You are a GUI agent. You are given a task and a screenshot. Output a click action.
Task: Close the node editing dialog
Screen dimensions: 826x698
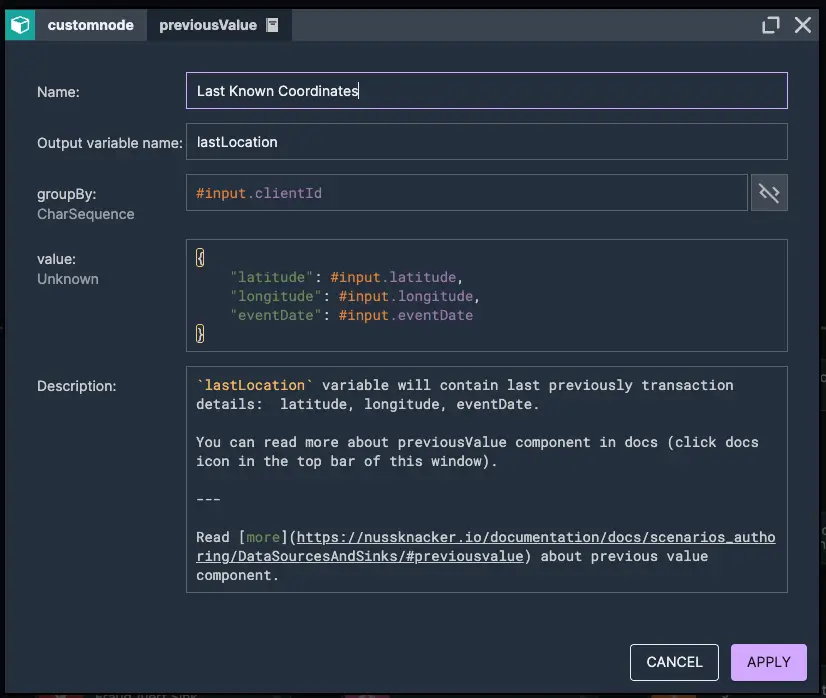[x=803, y=25]
